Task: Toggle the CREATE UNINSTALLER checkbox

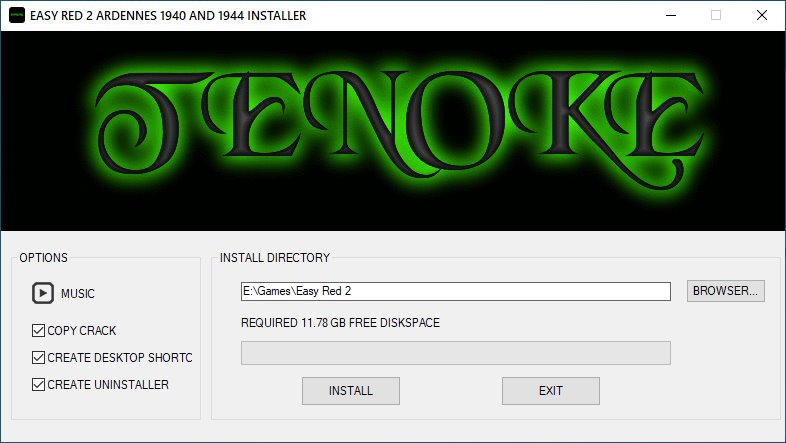Action: click(x=39, y=384)
